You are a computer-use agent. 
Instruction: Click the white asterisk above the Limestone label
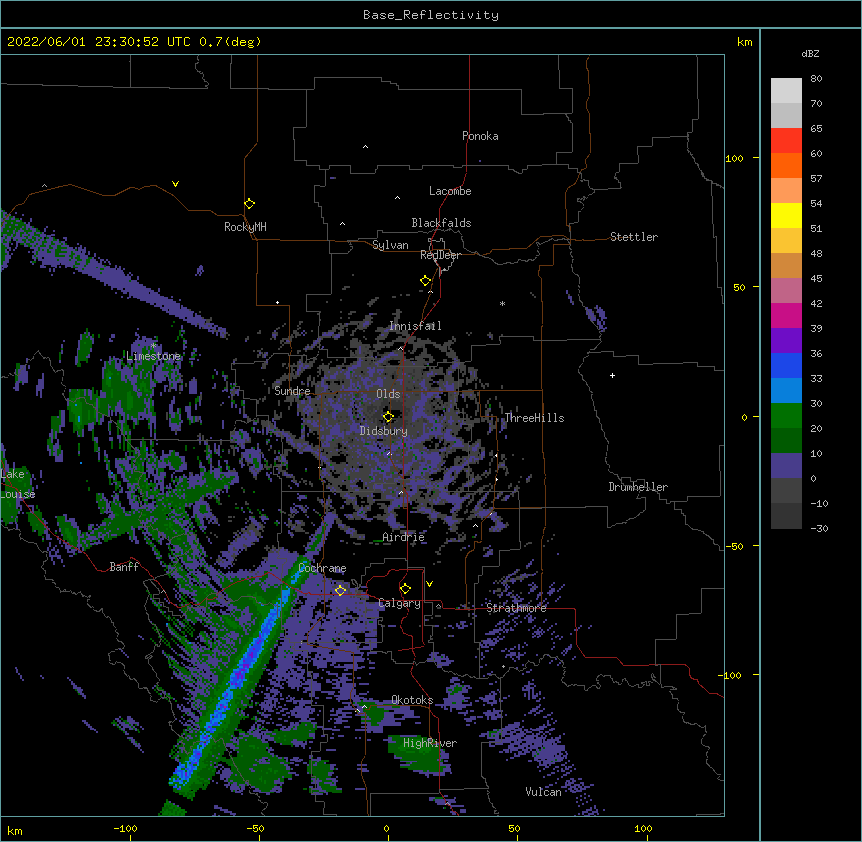tap(153, 346)
